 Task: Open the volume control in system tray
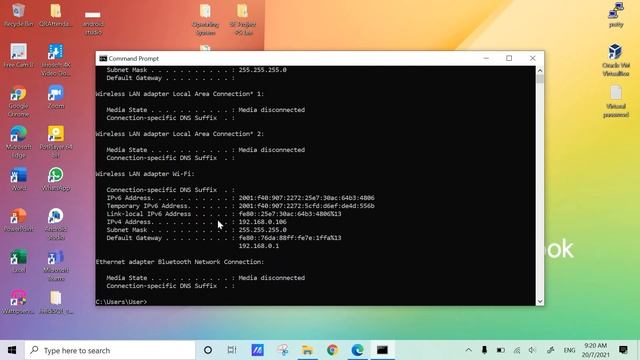(x=532, y=350)
